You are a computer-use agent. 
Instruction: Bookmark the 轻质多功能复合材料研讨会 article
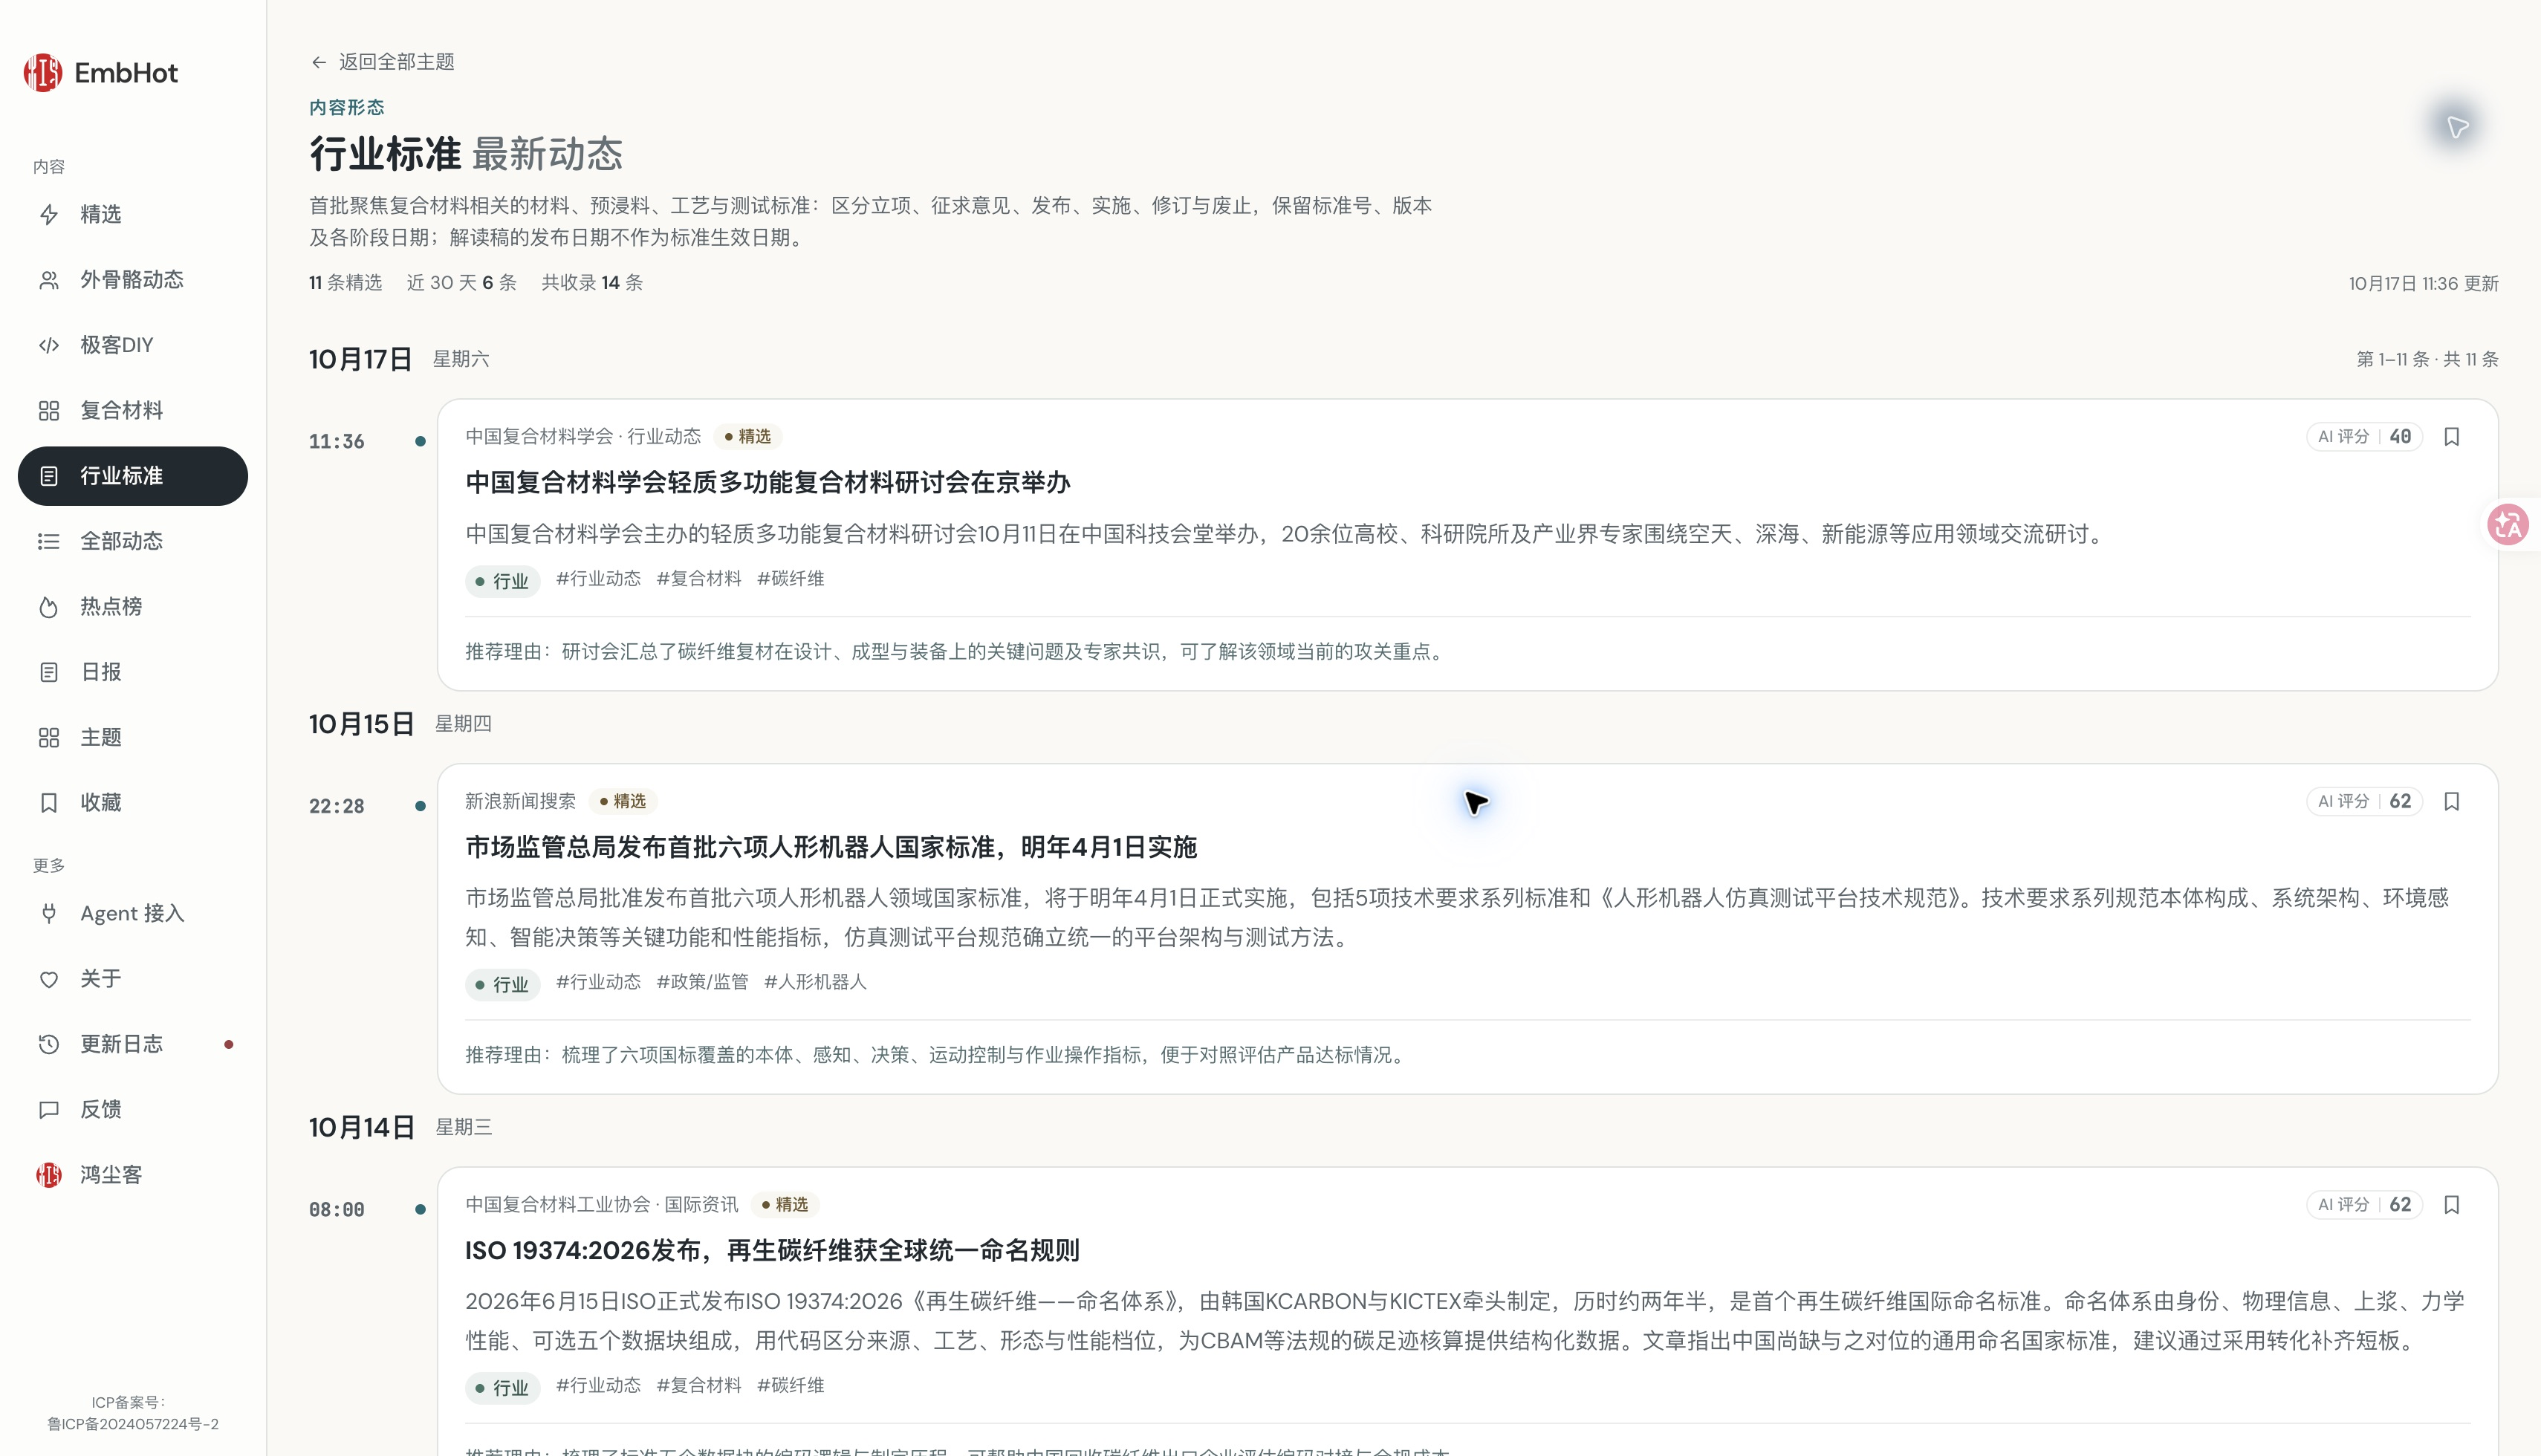pos(2452,437)
